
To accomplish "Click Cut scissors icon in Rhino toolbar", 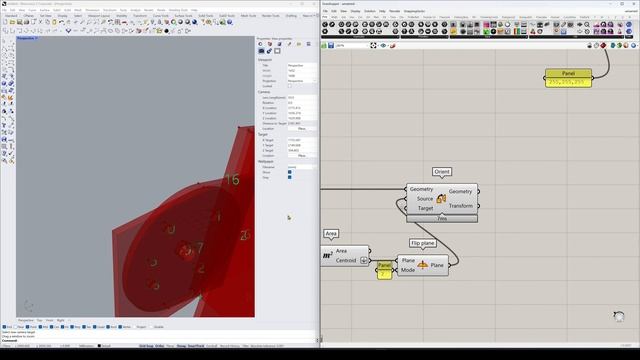I will pos(40,22).
